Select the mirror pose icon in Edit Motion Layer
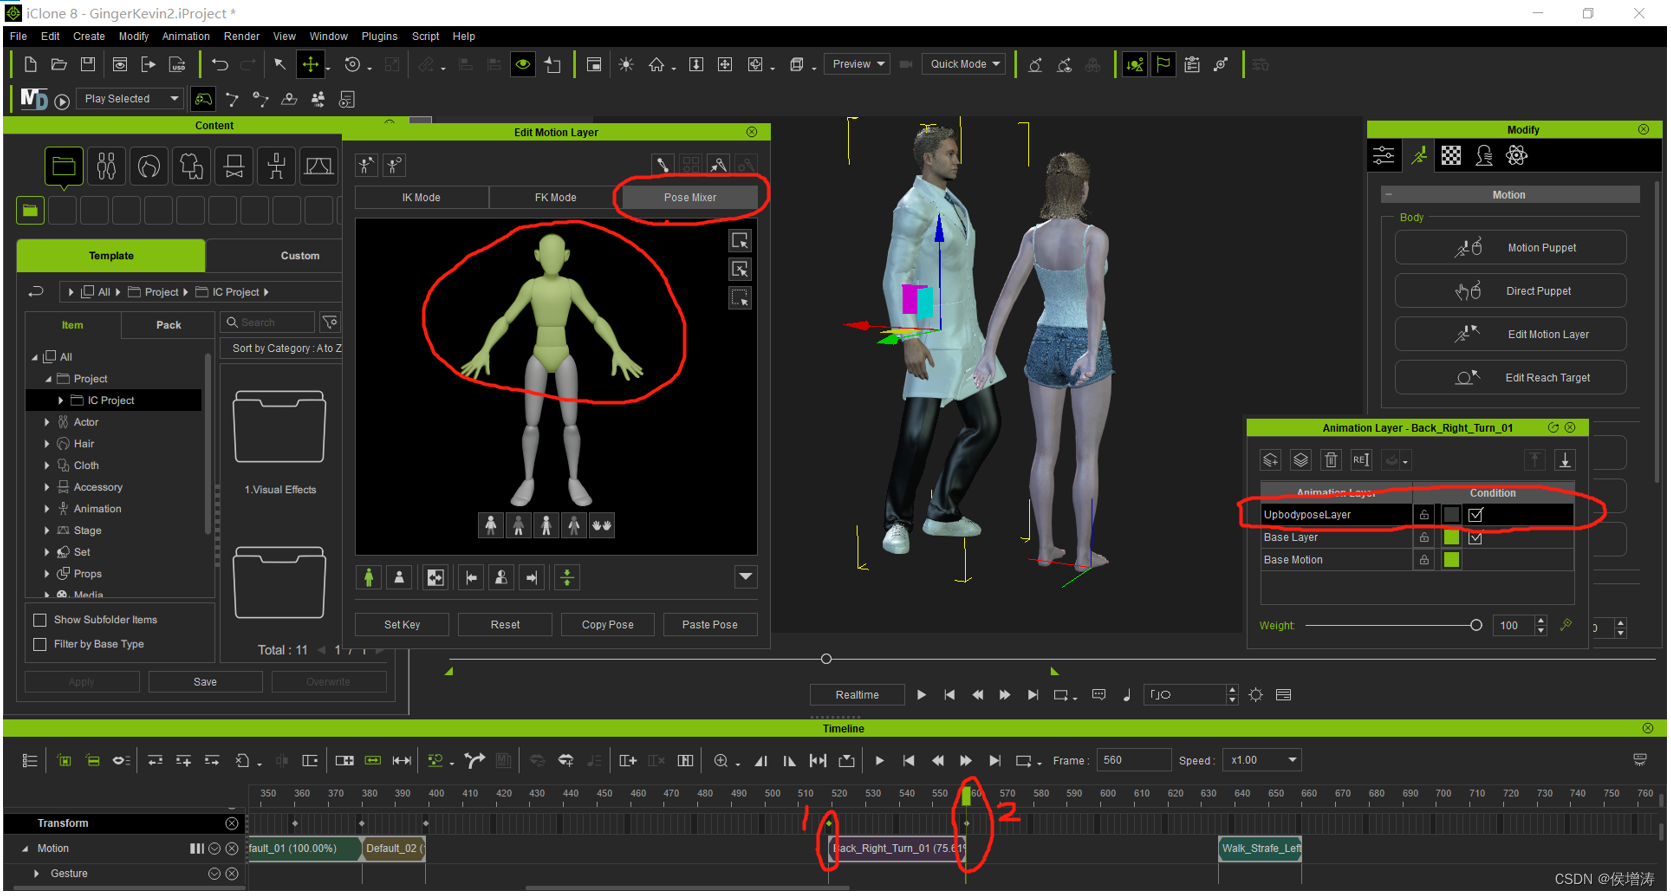 pos(435,578)
